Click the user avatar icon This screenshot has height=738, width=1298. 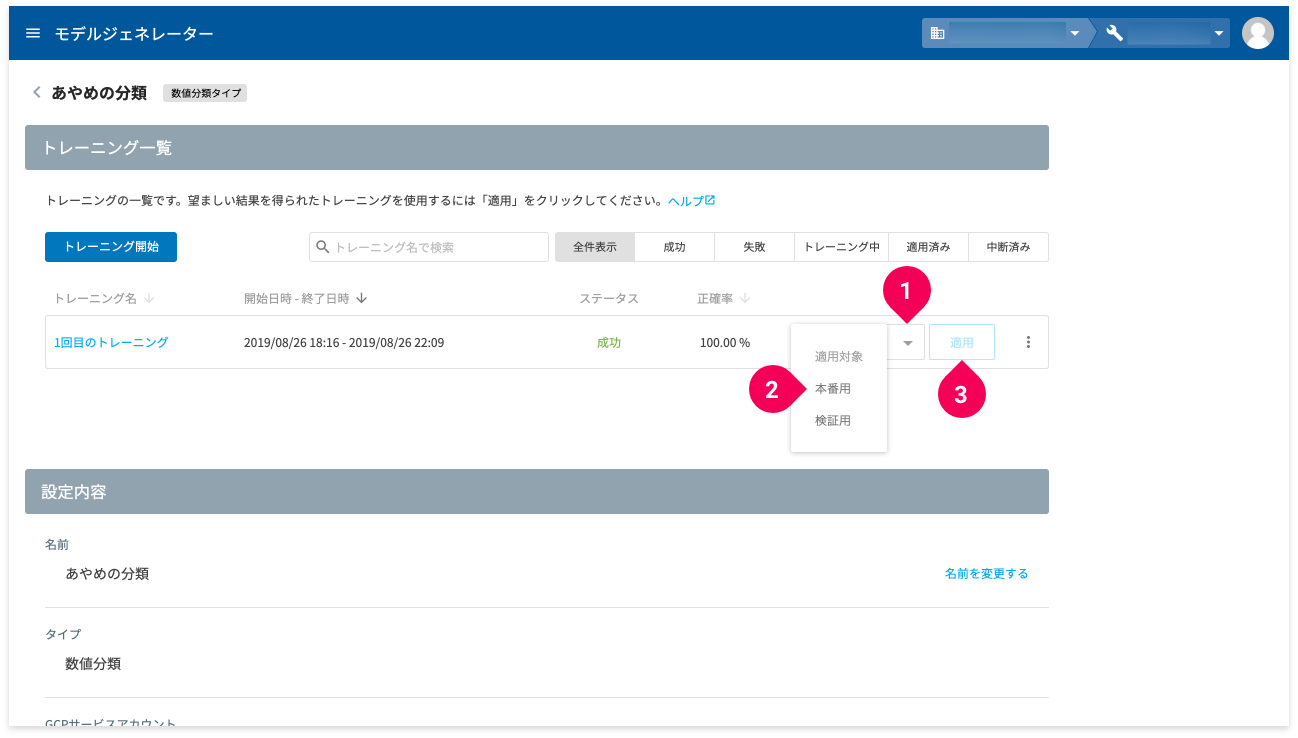[1257, 33]
